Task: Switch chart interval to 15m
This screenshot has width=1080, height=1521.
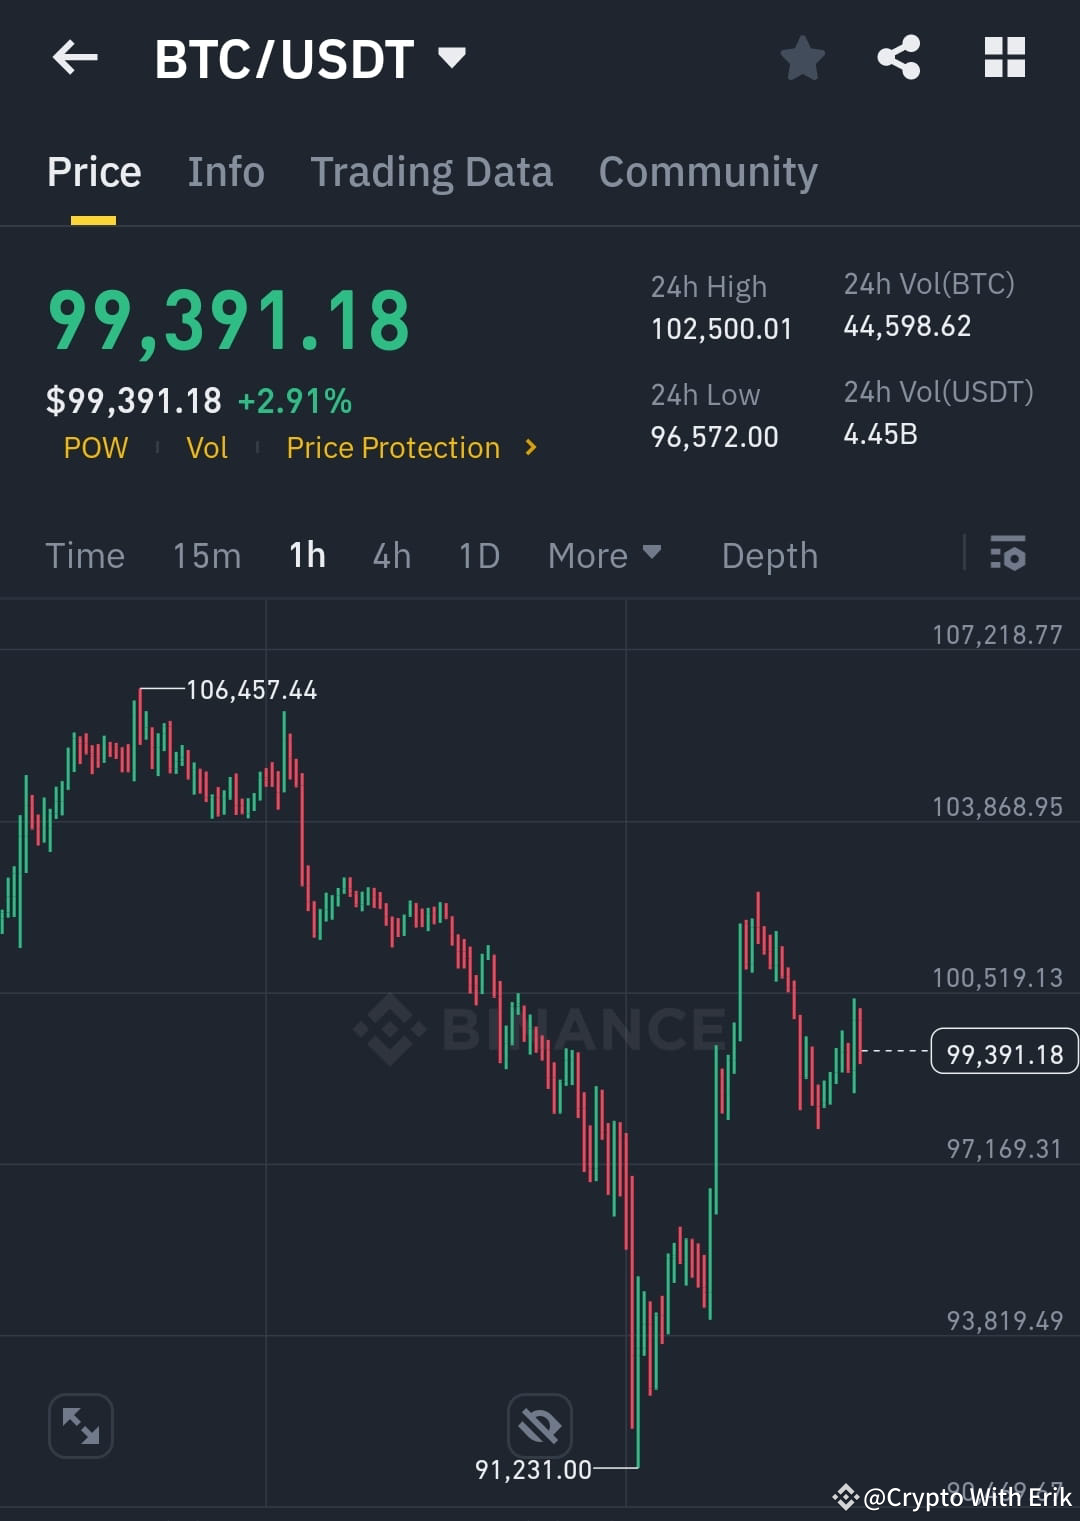Action: [206, 555]
